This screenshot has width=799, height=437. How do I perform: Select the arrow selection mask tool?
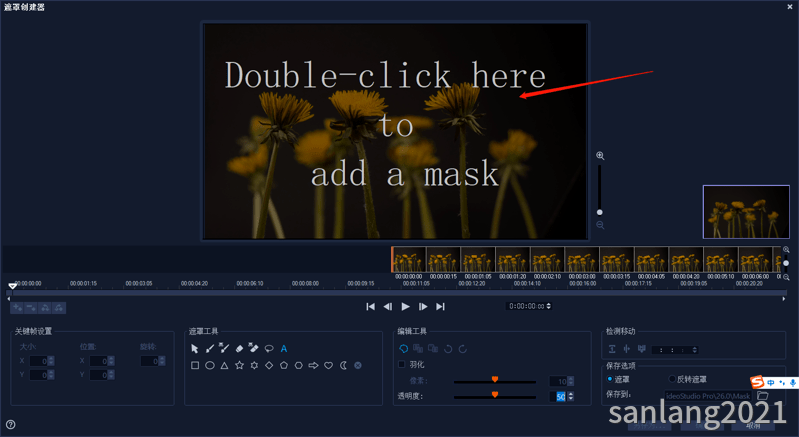click(195, 349)
